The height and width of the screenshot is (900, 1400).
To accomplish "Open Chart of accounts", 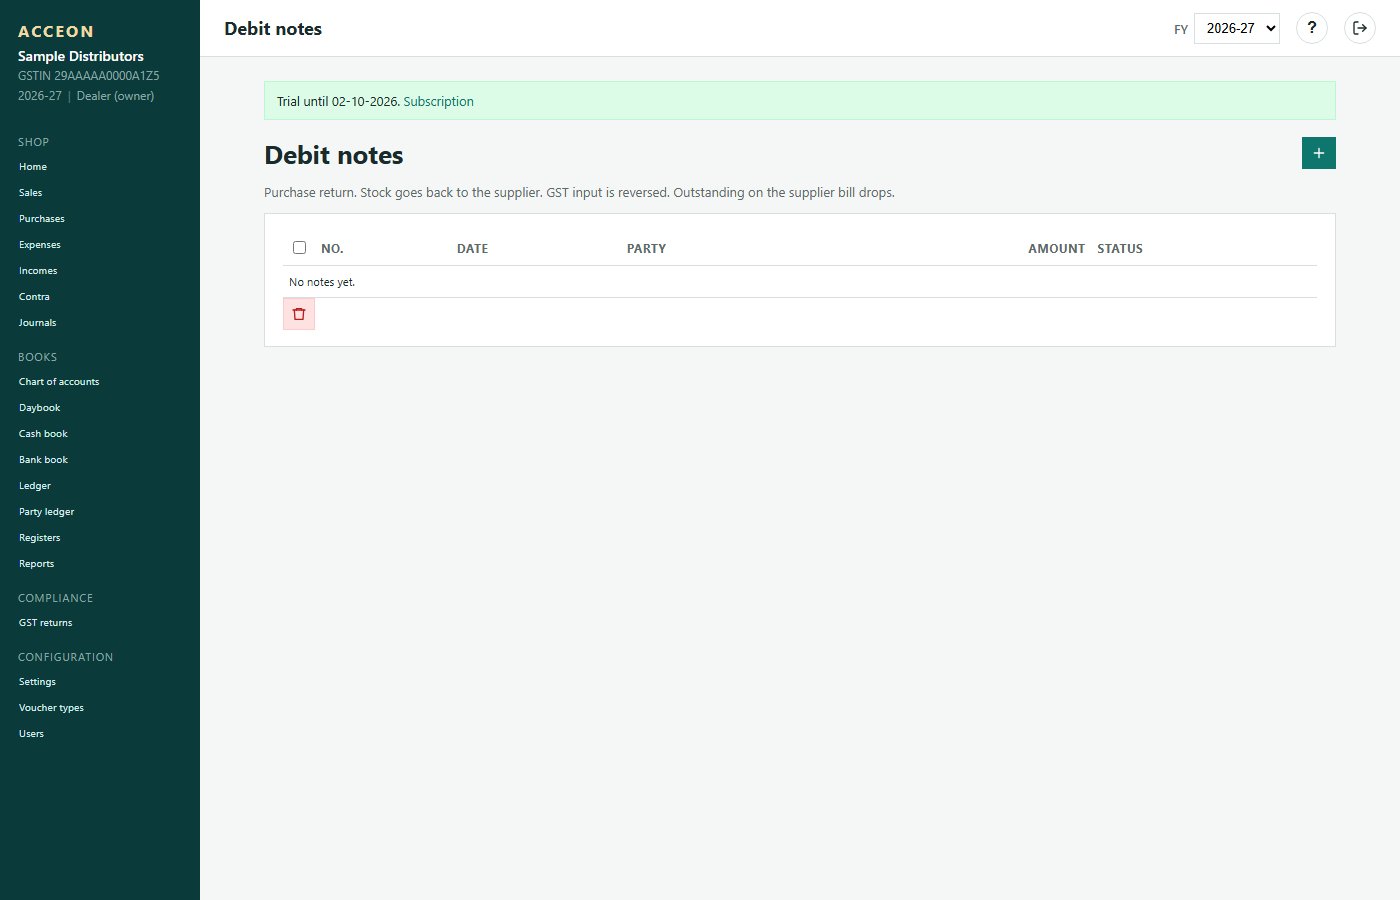I will click(x=59, y=382).
